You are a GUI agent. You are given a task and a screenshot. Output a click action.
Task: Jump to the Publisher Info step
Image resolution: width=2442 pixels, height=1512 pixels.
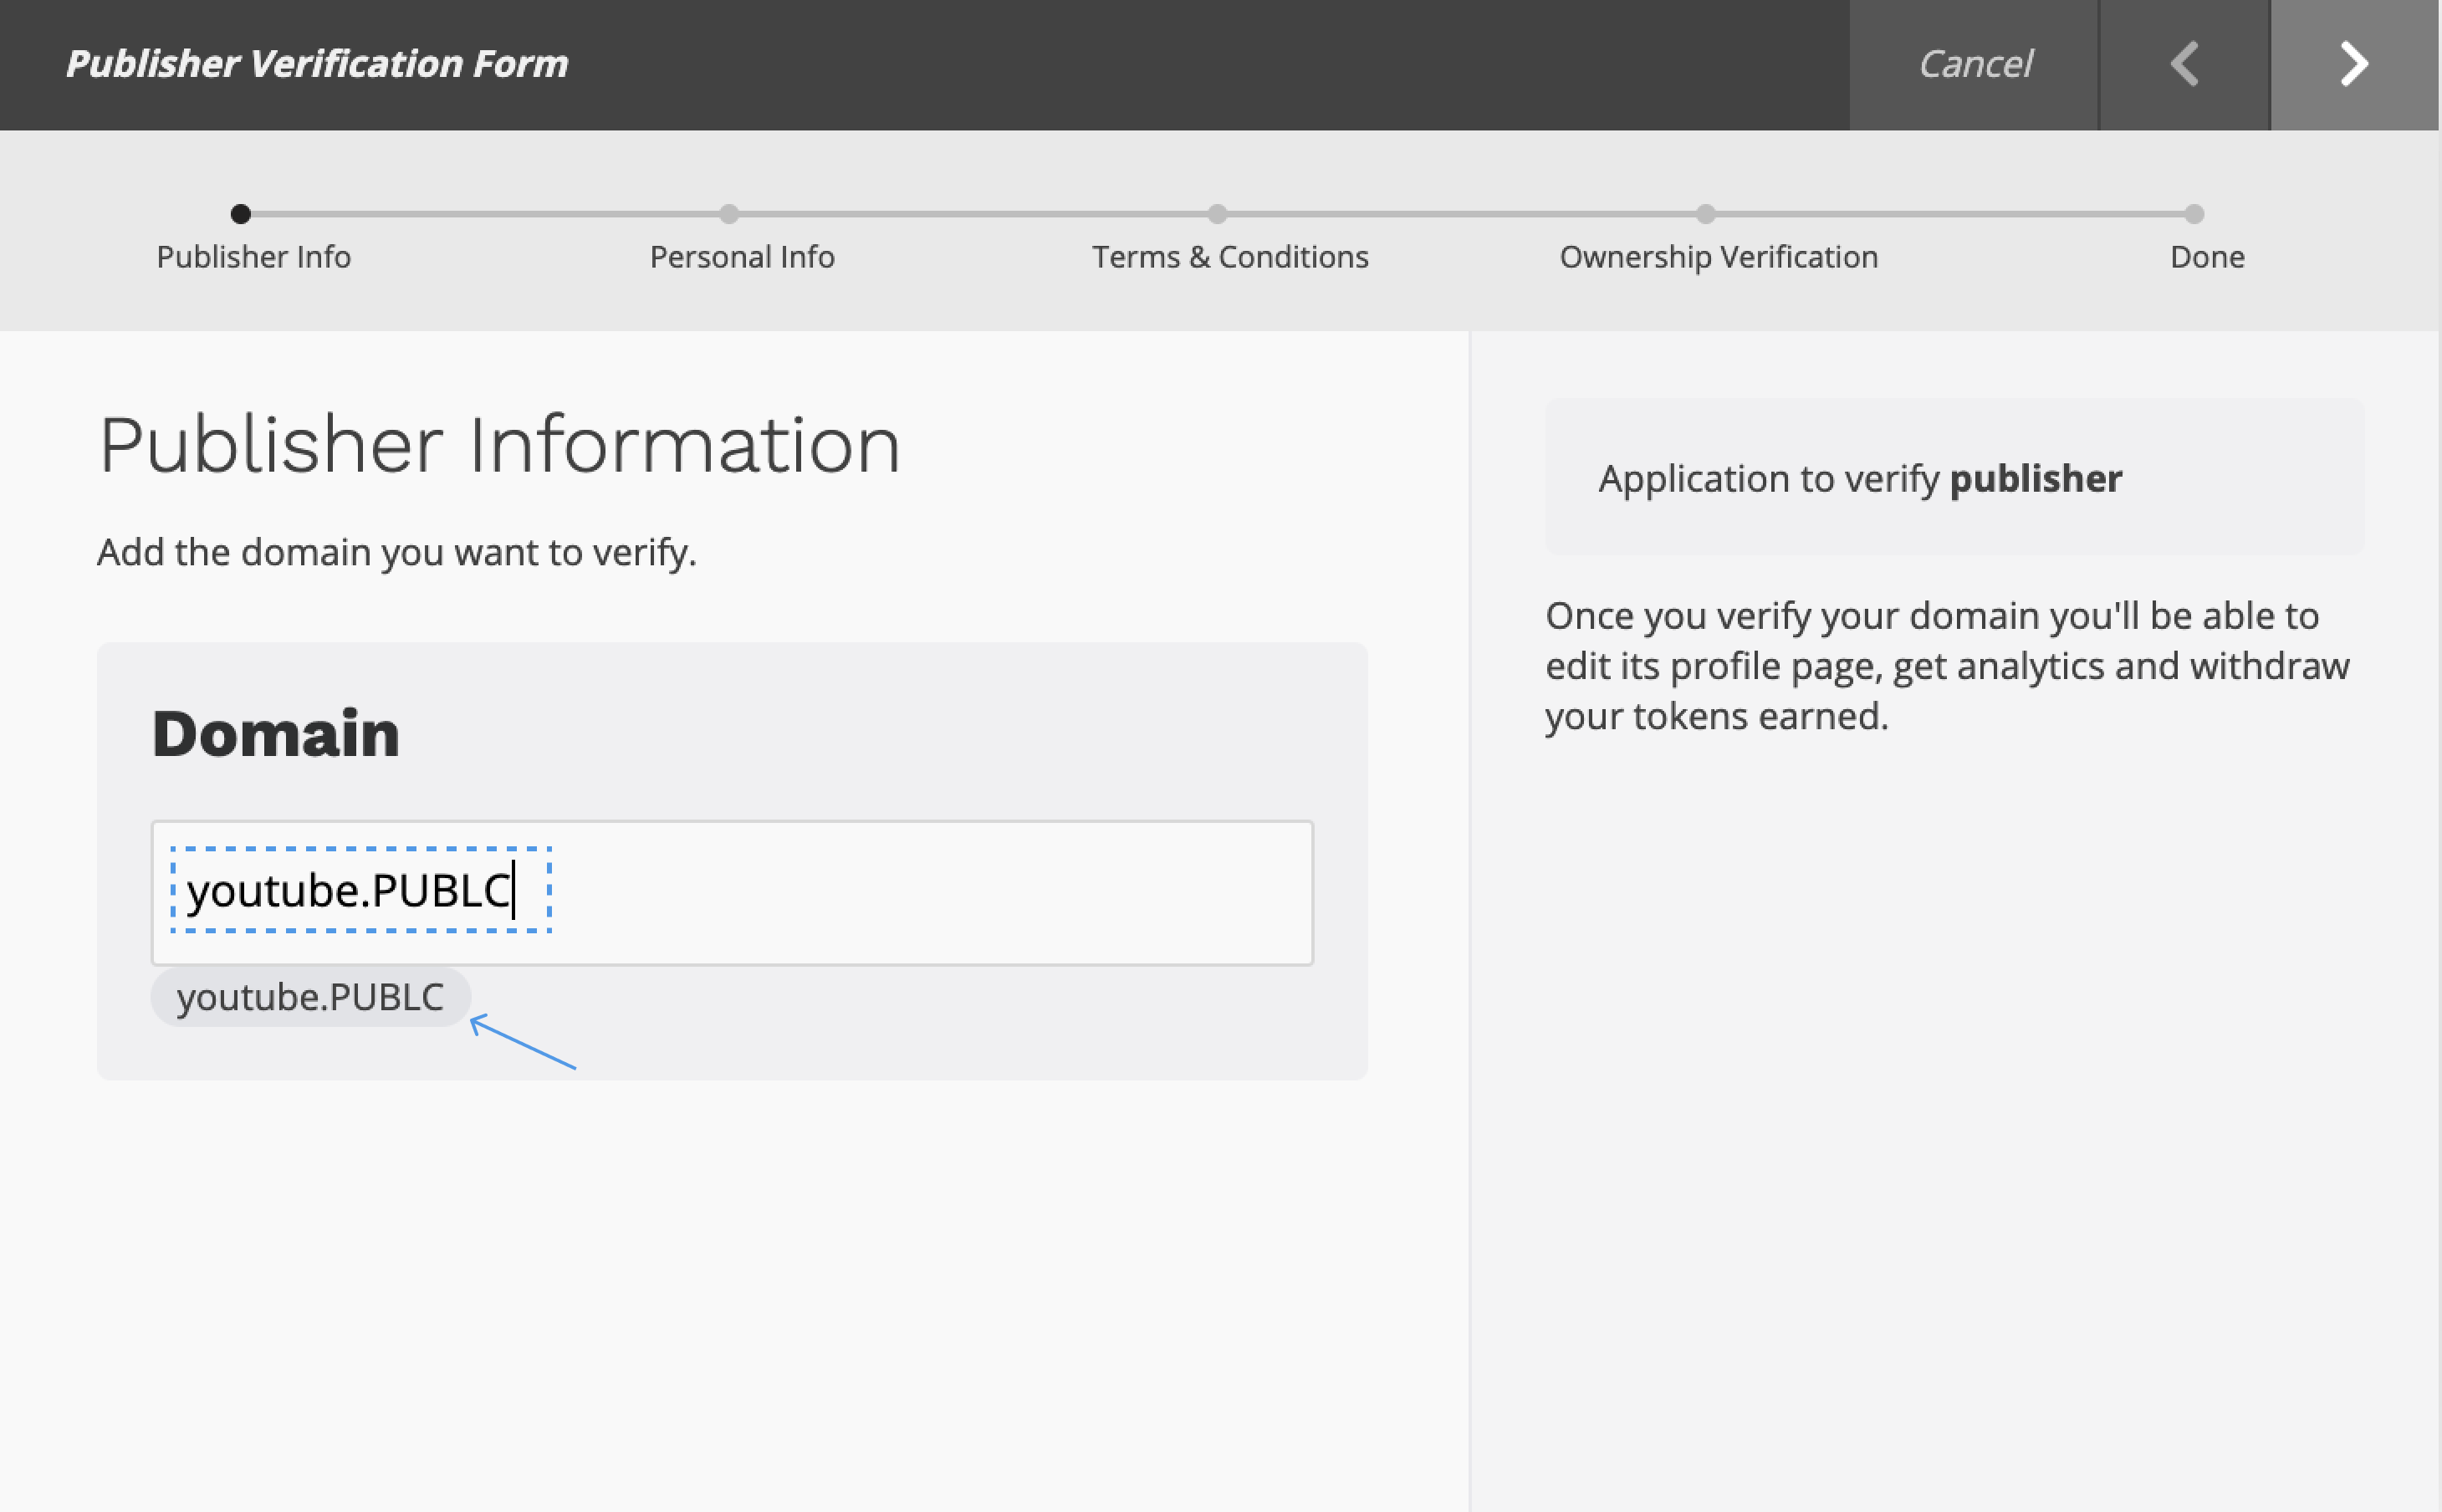[x=253, y=257]
